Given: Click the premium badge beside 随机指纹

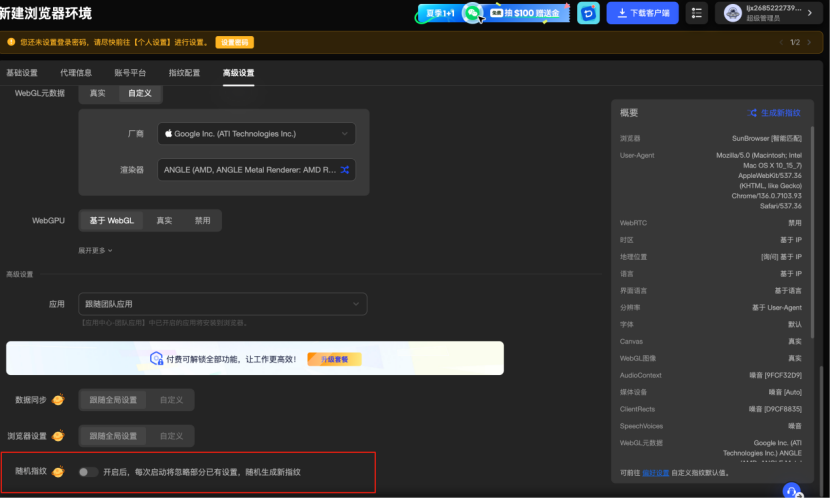Looking at the screenshot, I should (59, 471).
